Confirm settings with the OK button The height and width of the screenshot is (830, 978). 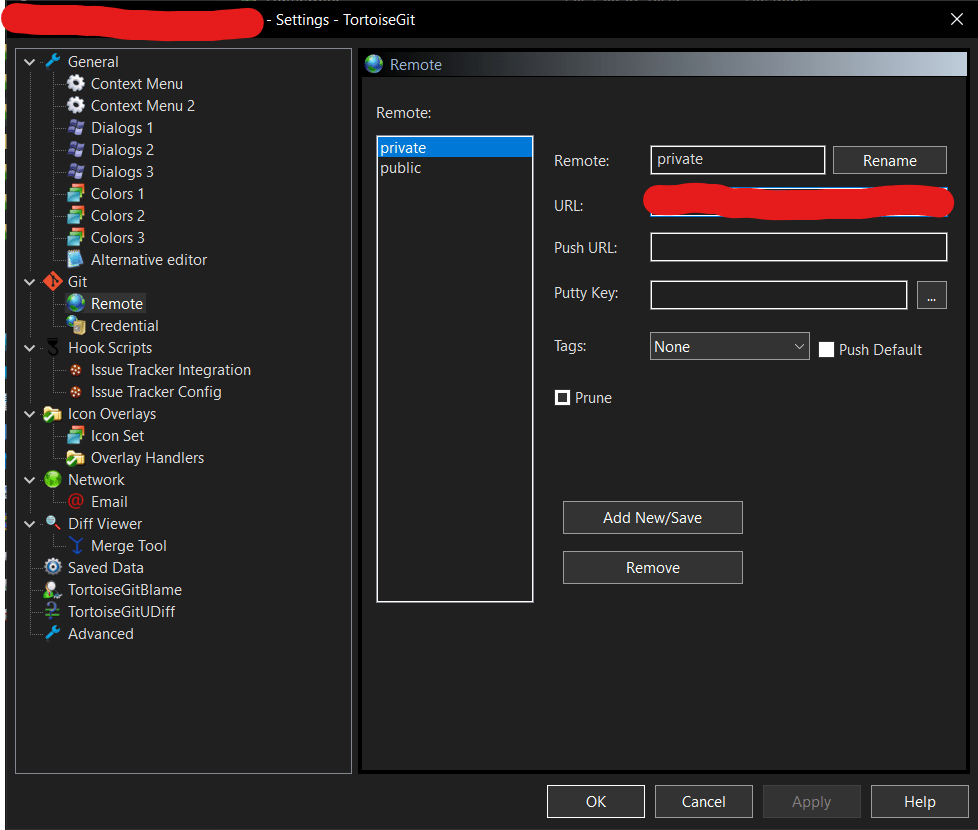pyautogui.click(x=596, y=801)
